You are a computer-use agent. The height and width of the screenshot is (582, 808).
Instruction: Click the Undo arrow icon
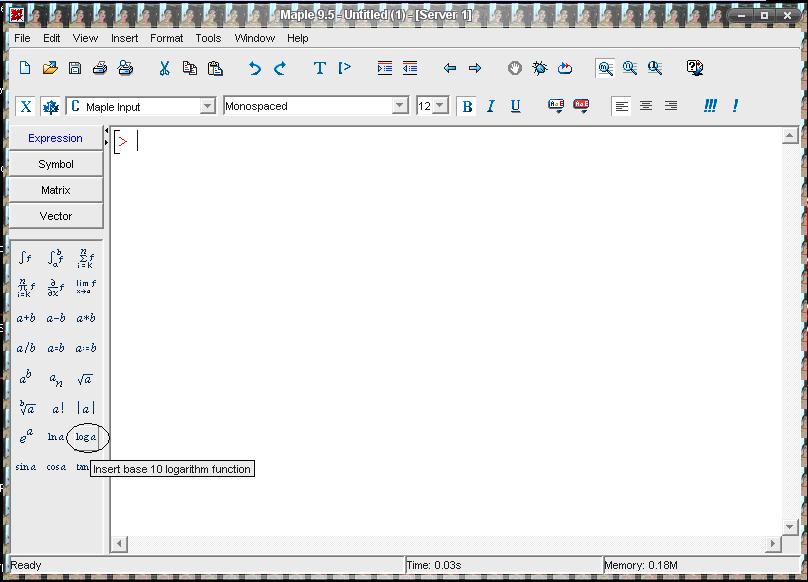255,68
